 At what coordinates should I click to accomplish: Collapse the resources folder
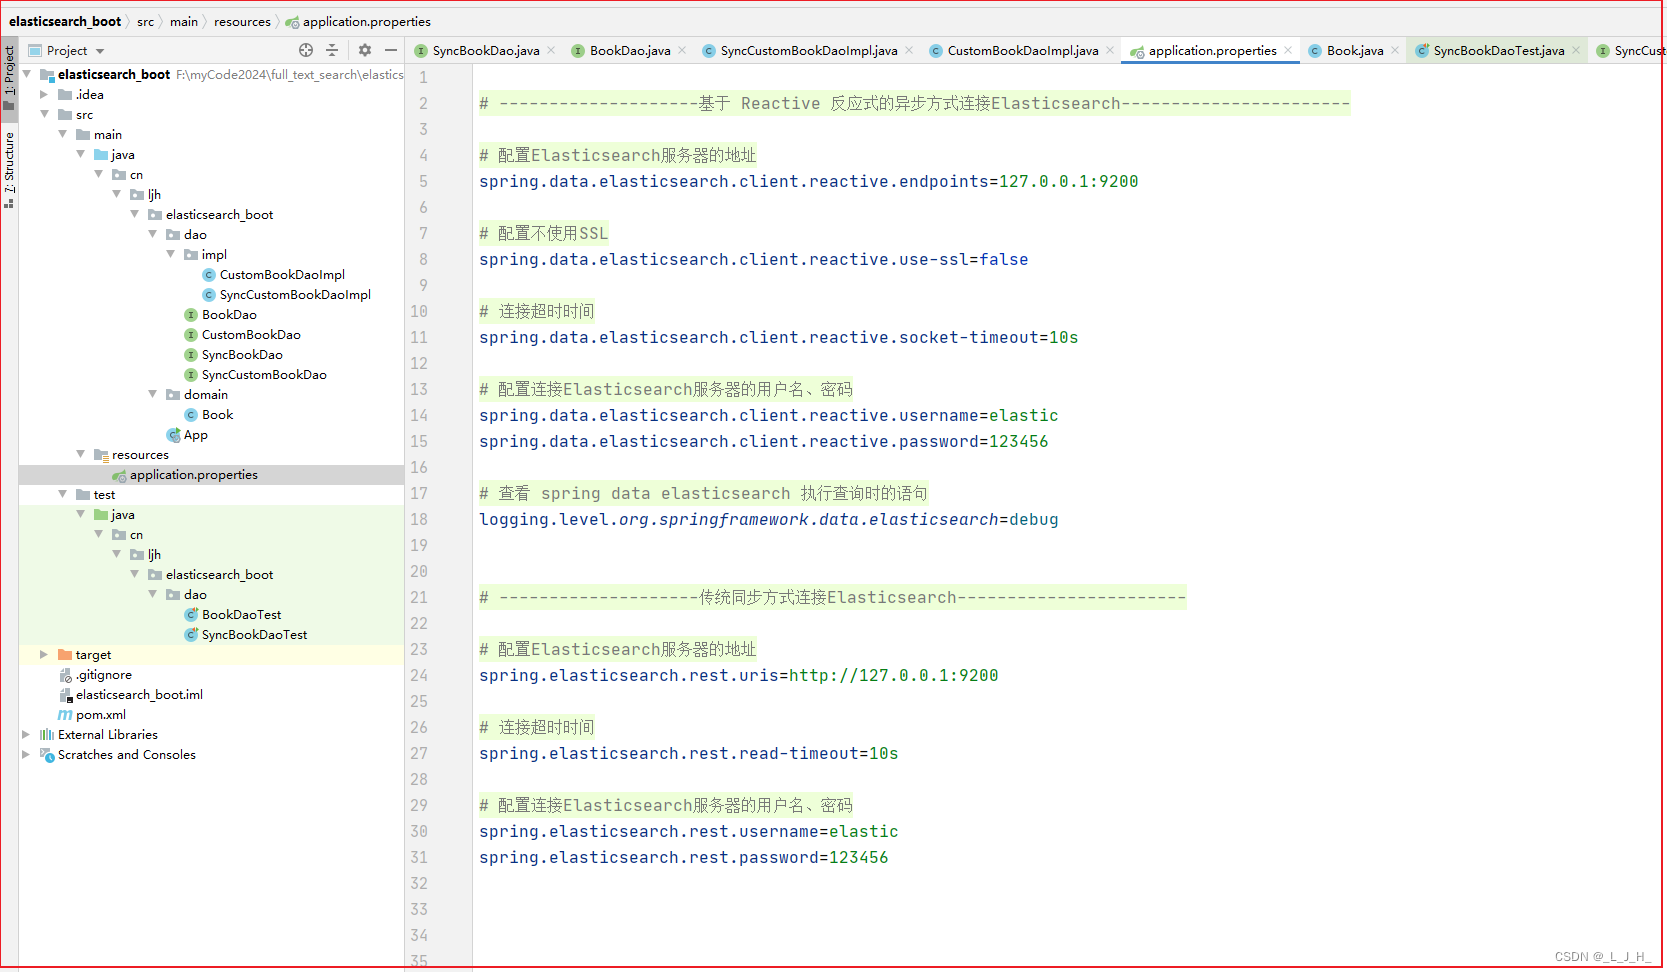pos(80,454)
